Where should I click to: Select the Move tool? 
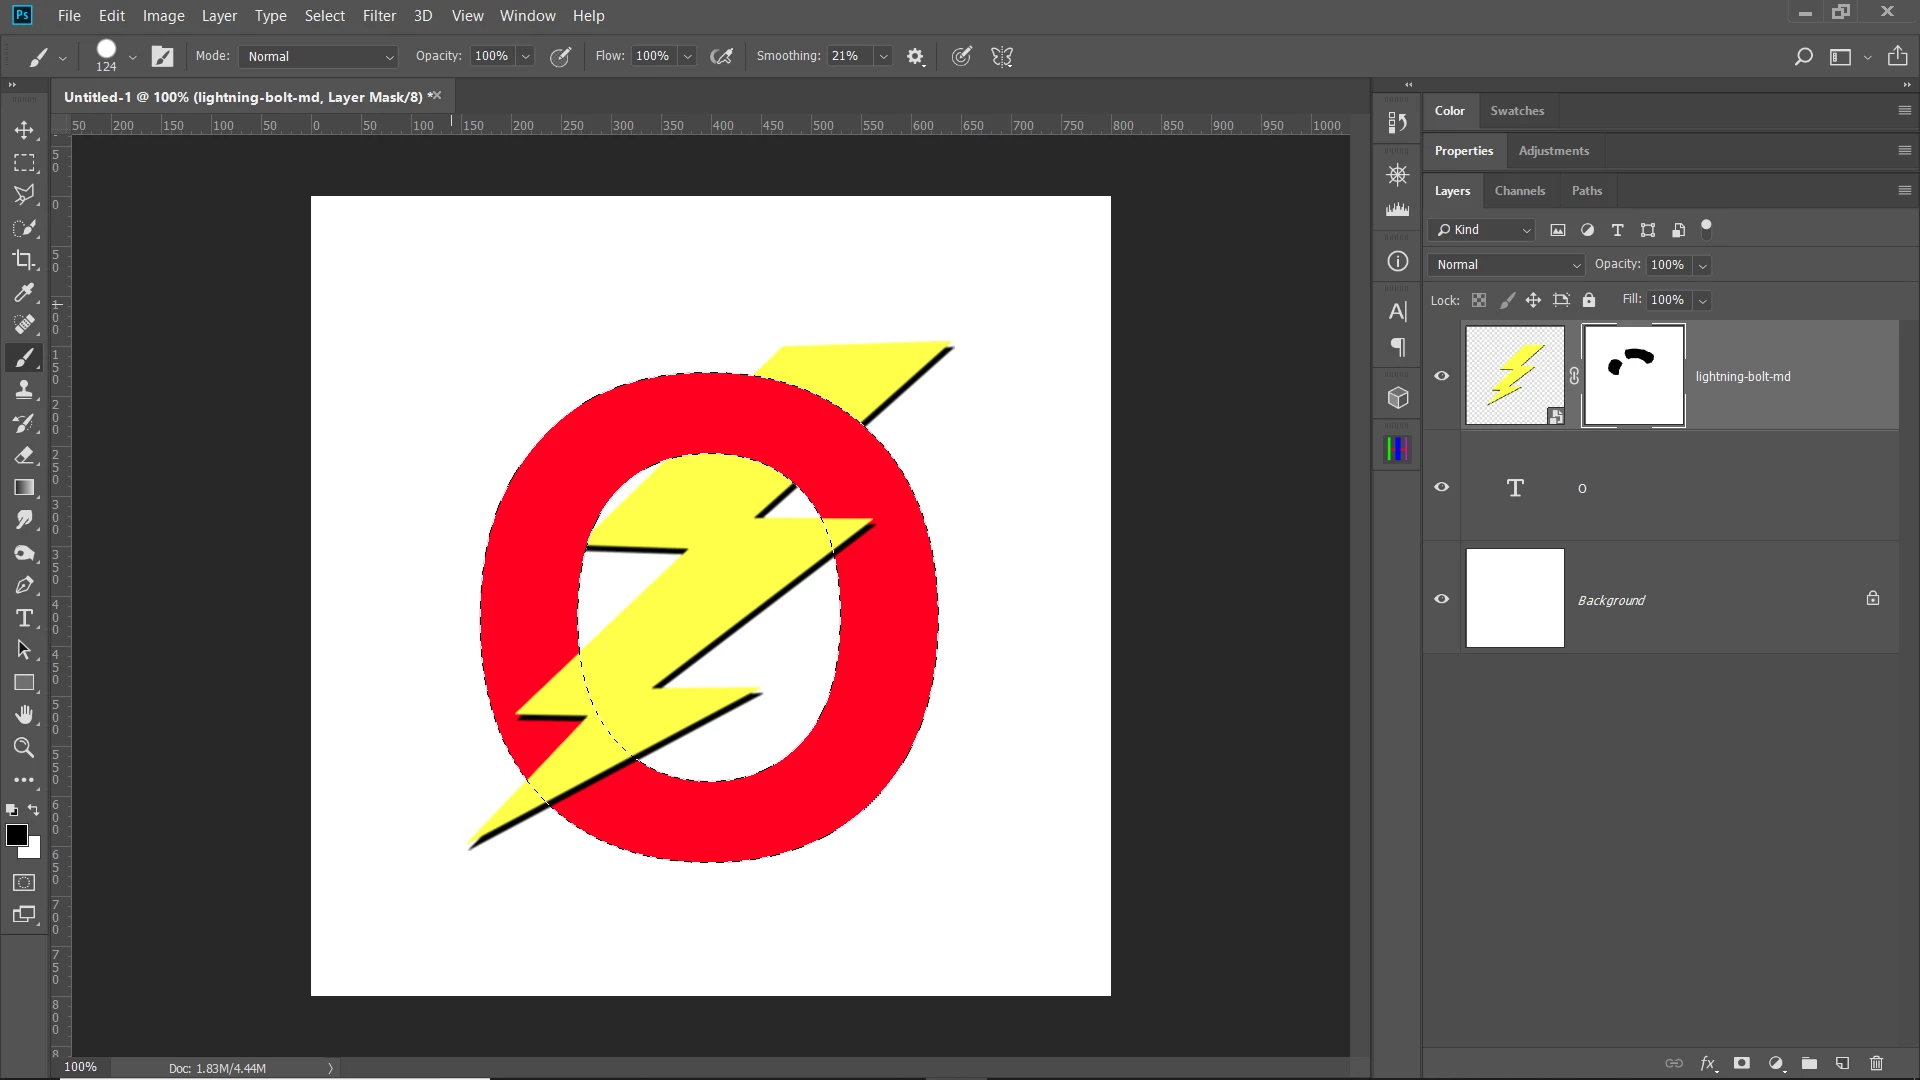tap(24, 130)
